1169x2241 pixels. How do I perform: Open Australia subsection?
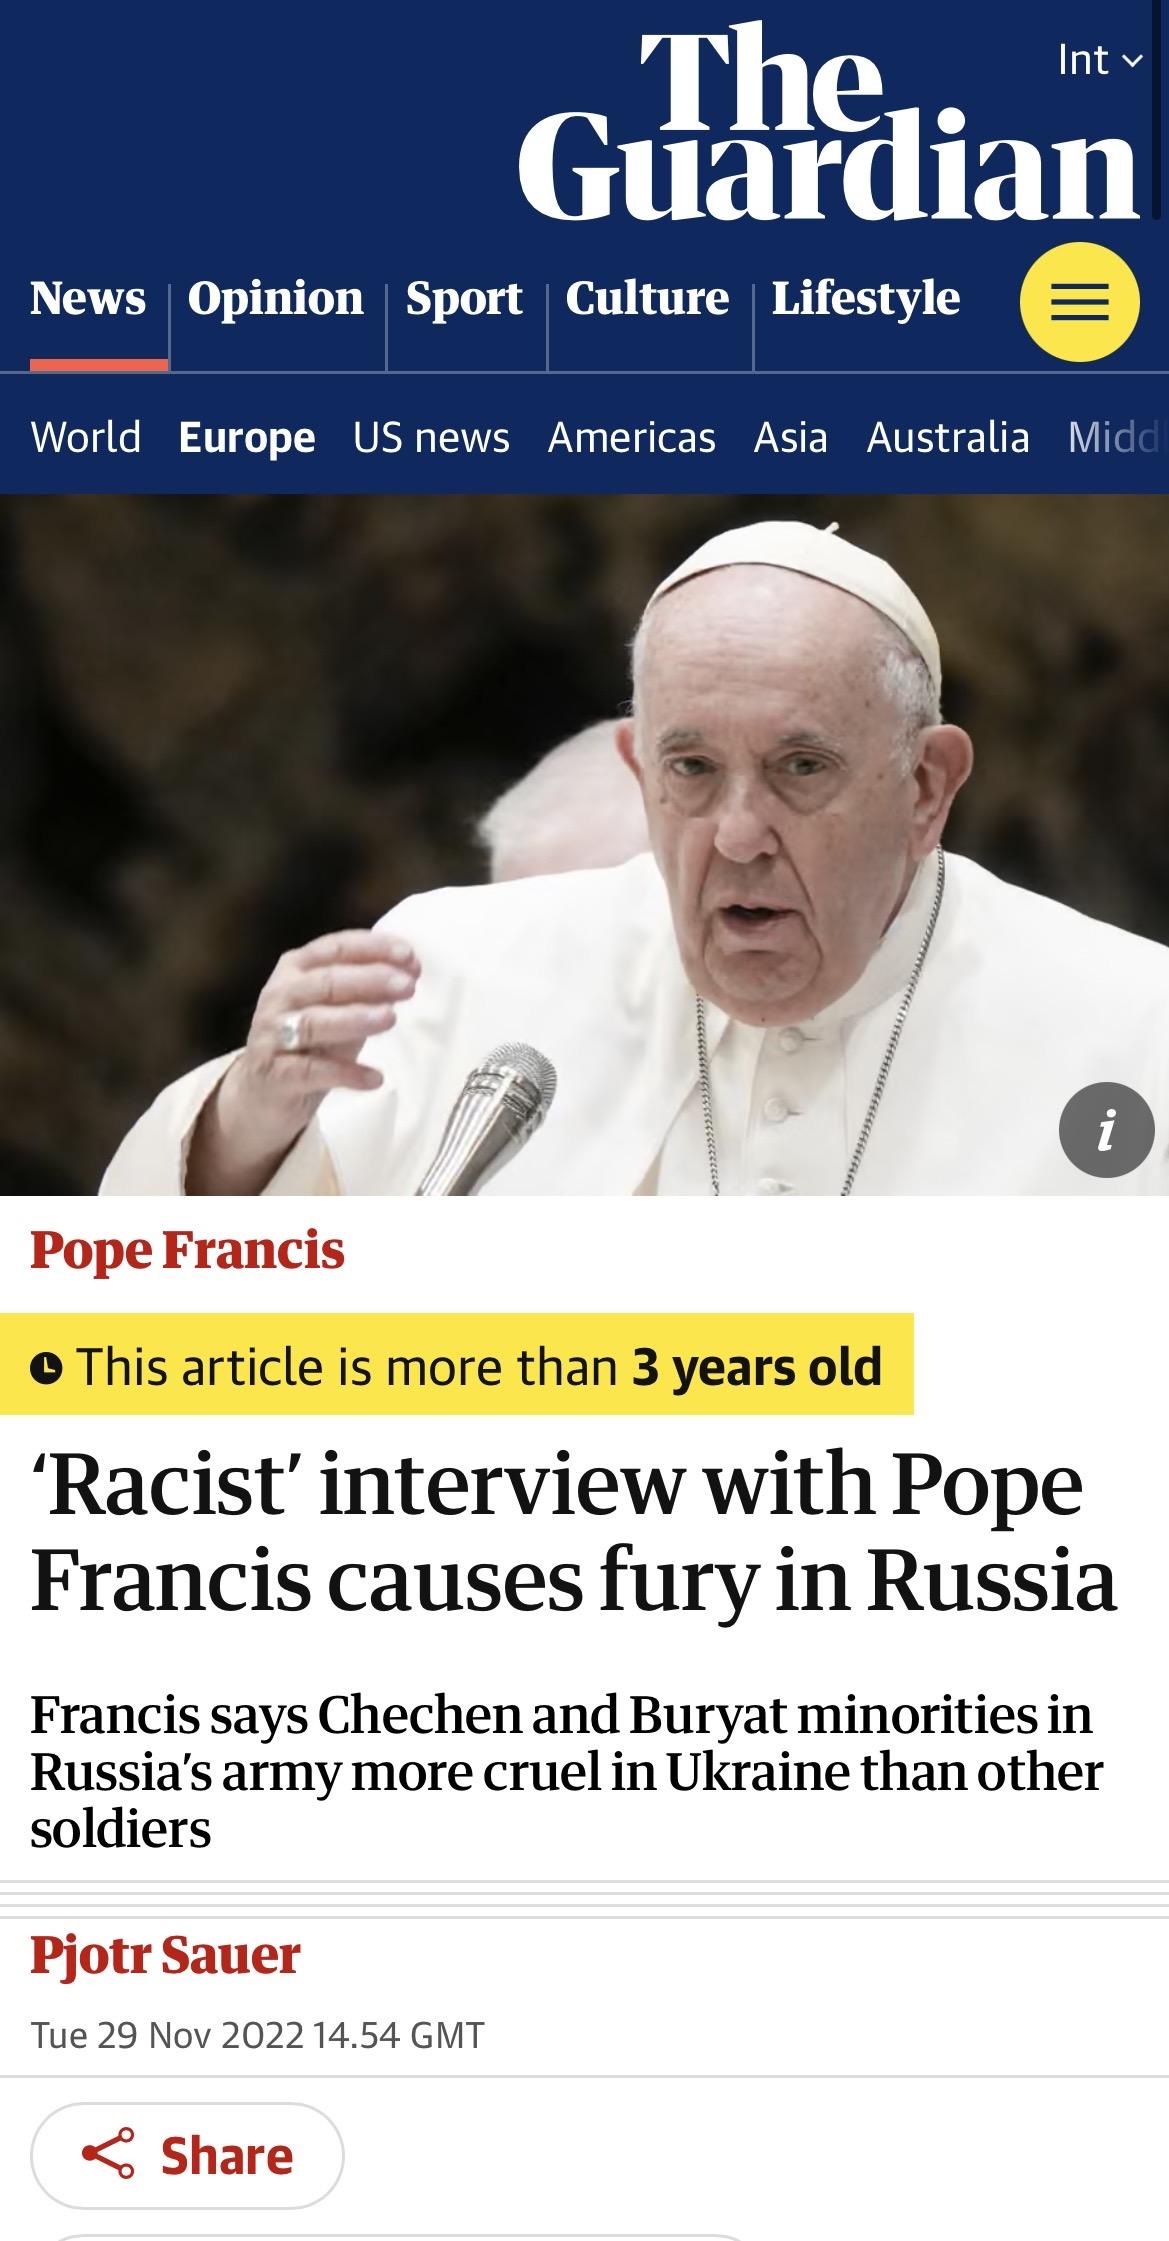click(948, 437)
